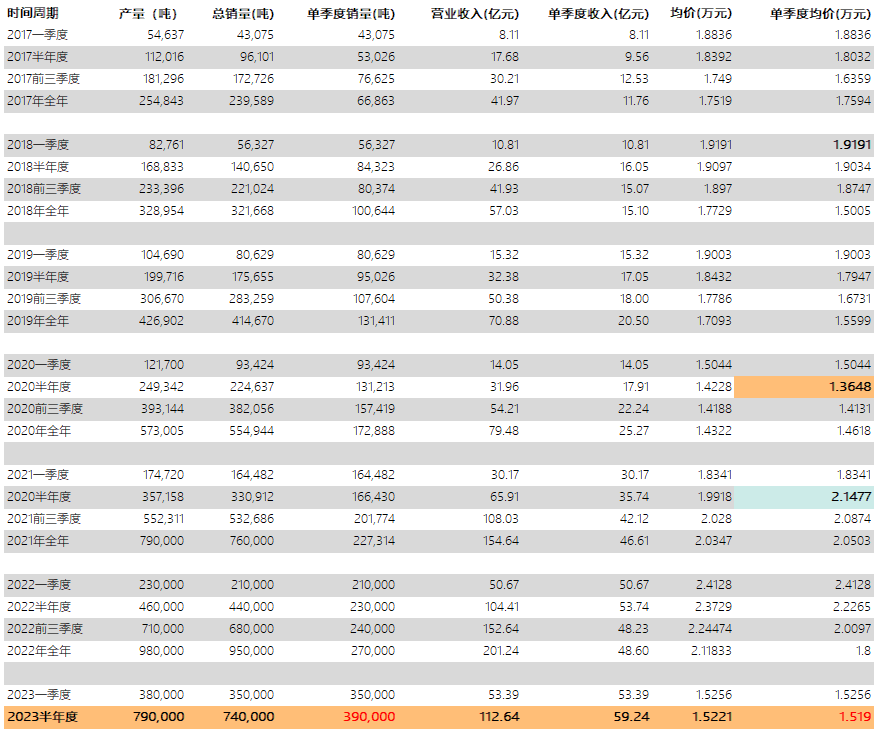
Task: Click quarterly sales value 100,644
Action: [x=373, y=211]
